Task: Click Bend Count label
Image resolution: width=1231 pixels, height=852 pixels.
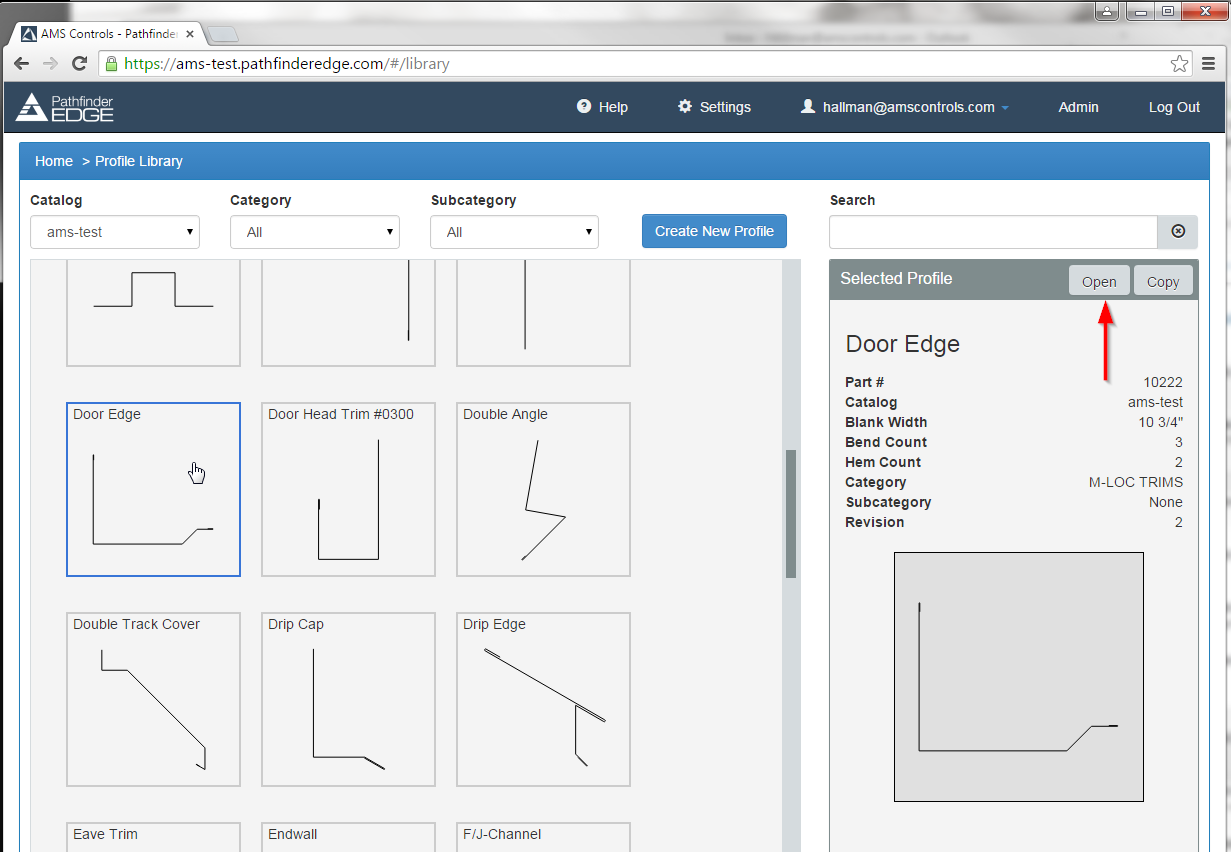Action: pyautogui.click(x=886, y=442)
